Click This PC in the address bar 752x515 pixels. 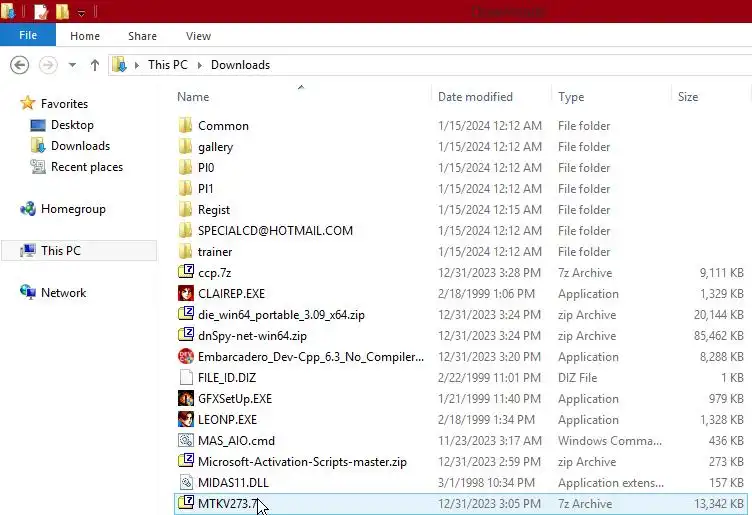pyautogui.click(x=168, y=65)
